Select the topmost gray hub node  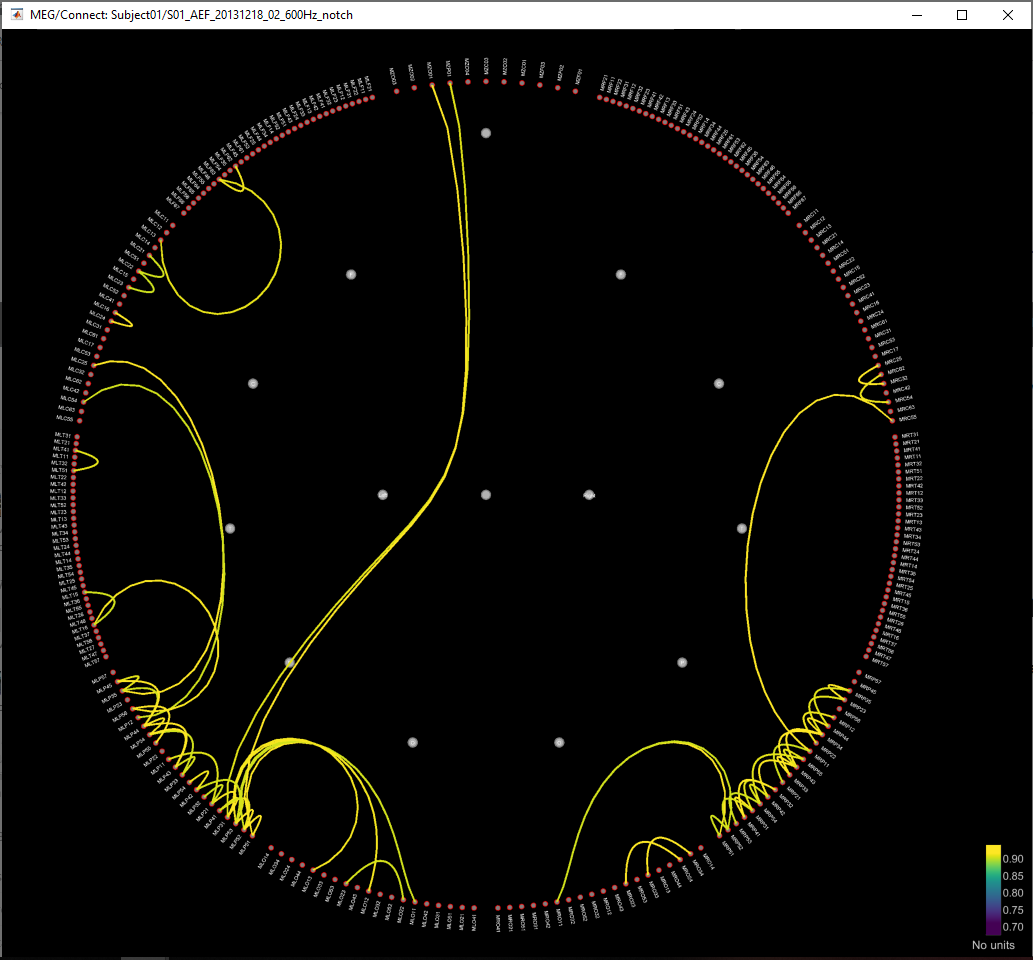486,133
